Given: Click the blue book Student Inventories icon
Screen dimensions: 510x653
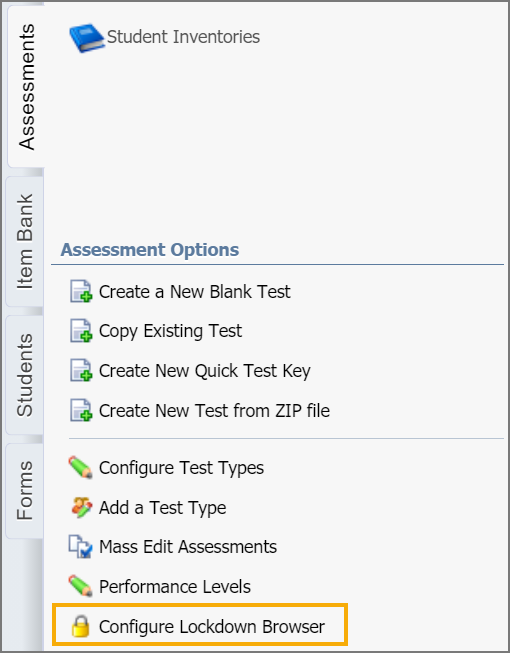Looking at the screenshot, I should coord(86,37).
